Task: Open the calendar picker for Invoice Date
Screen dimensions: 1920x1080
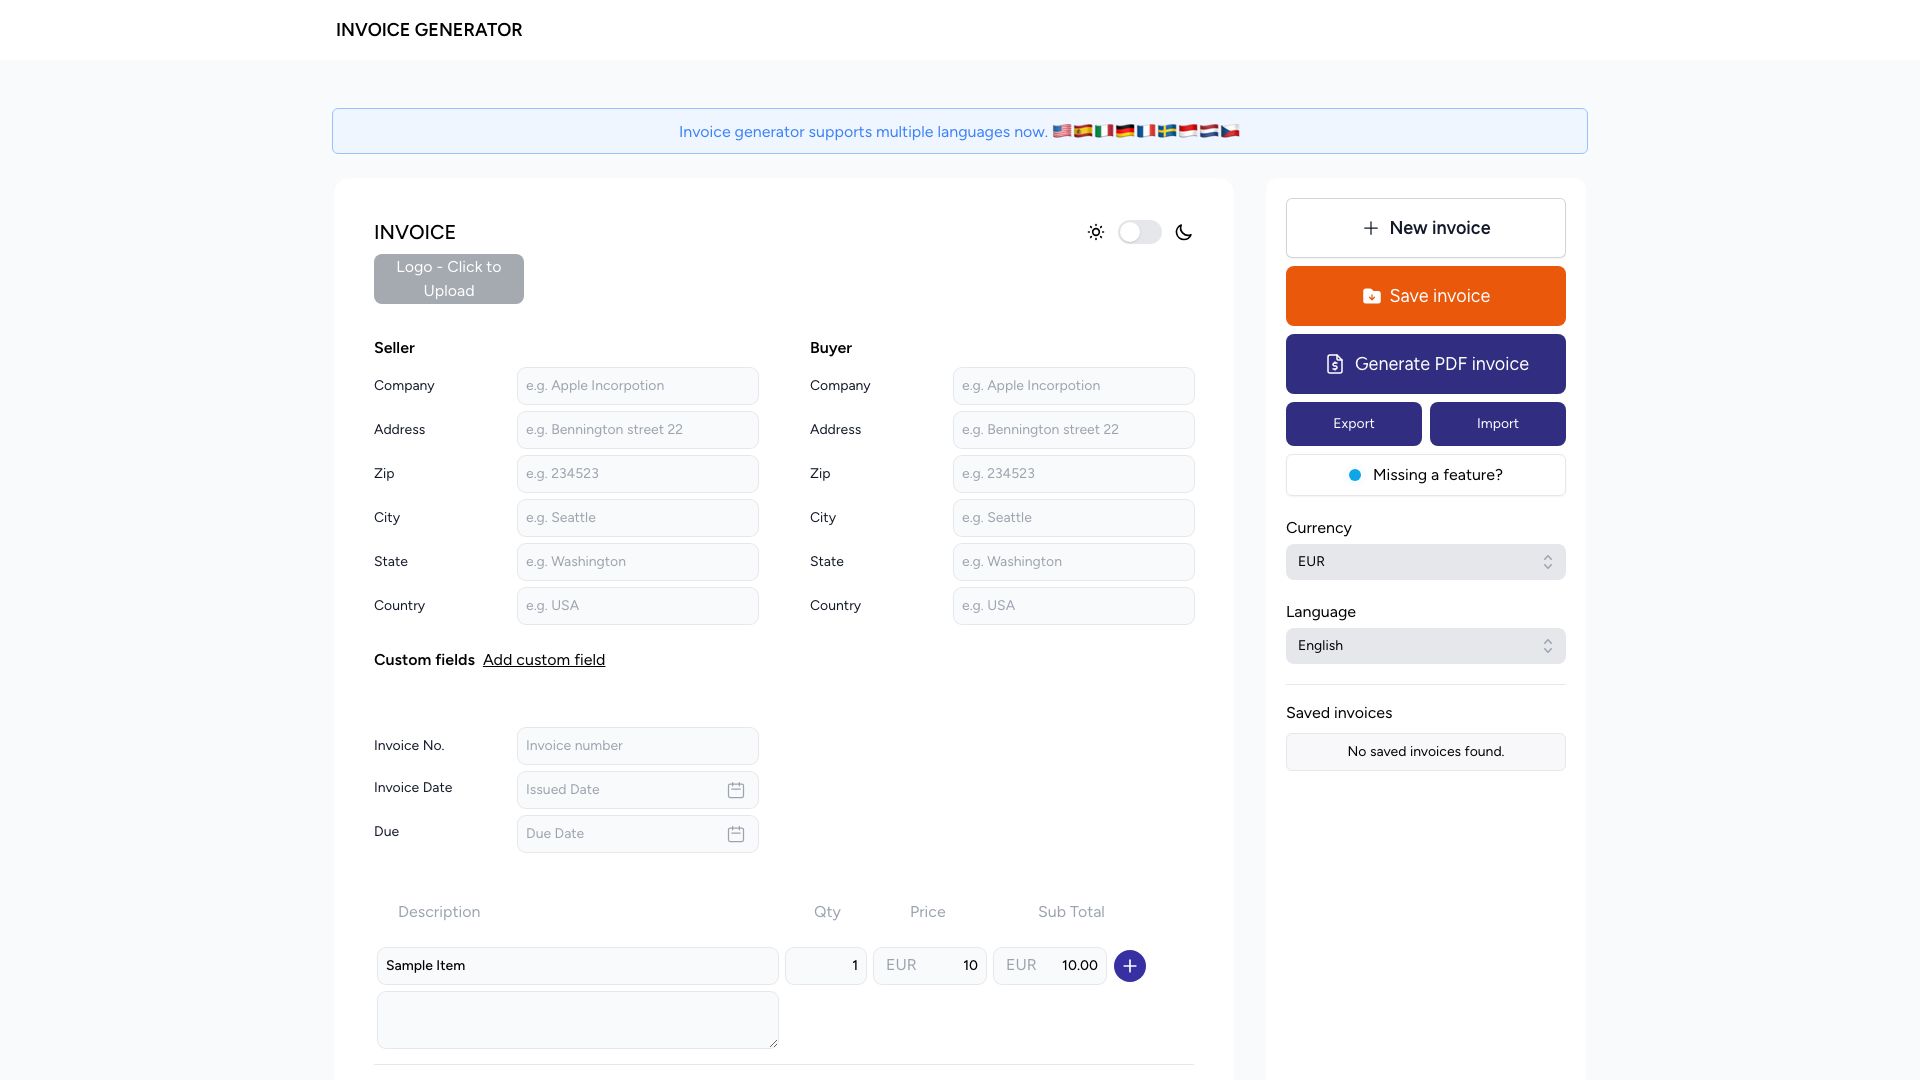Action: (x=736, y=790)
